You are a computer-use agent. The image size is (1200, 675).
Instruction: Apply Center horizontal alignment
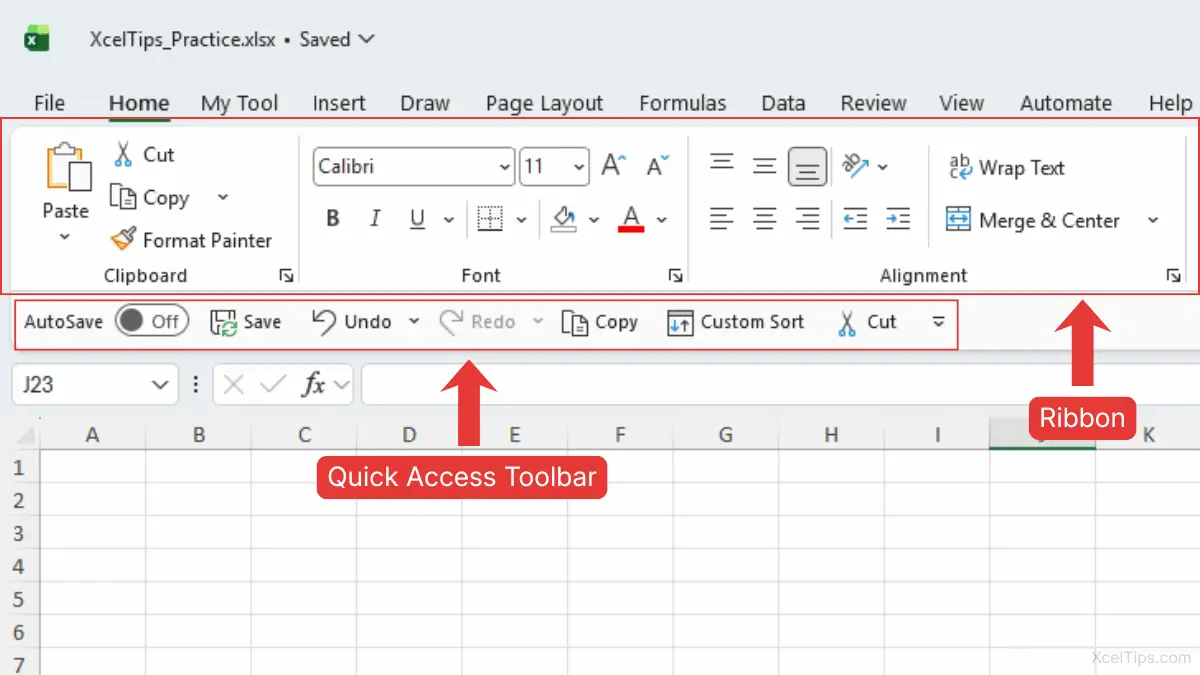click(x=765, y=218)
